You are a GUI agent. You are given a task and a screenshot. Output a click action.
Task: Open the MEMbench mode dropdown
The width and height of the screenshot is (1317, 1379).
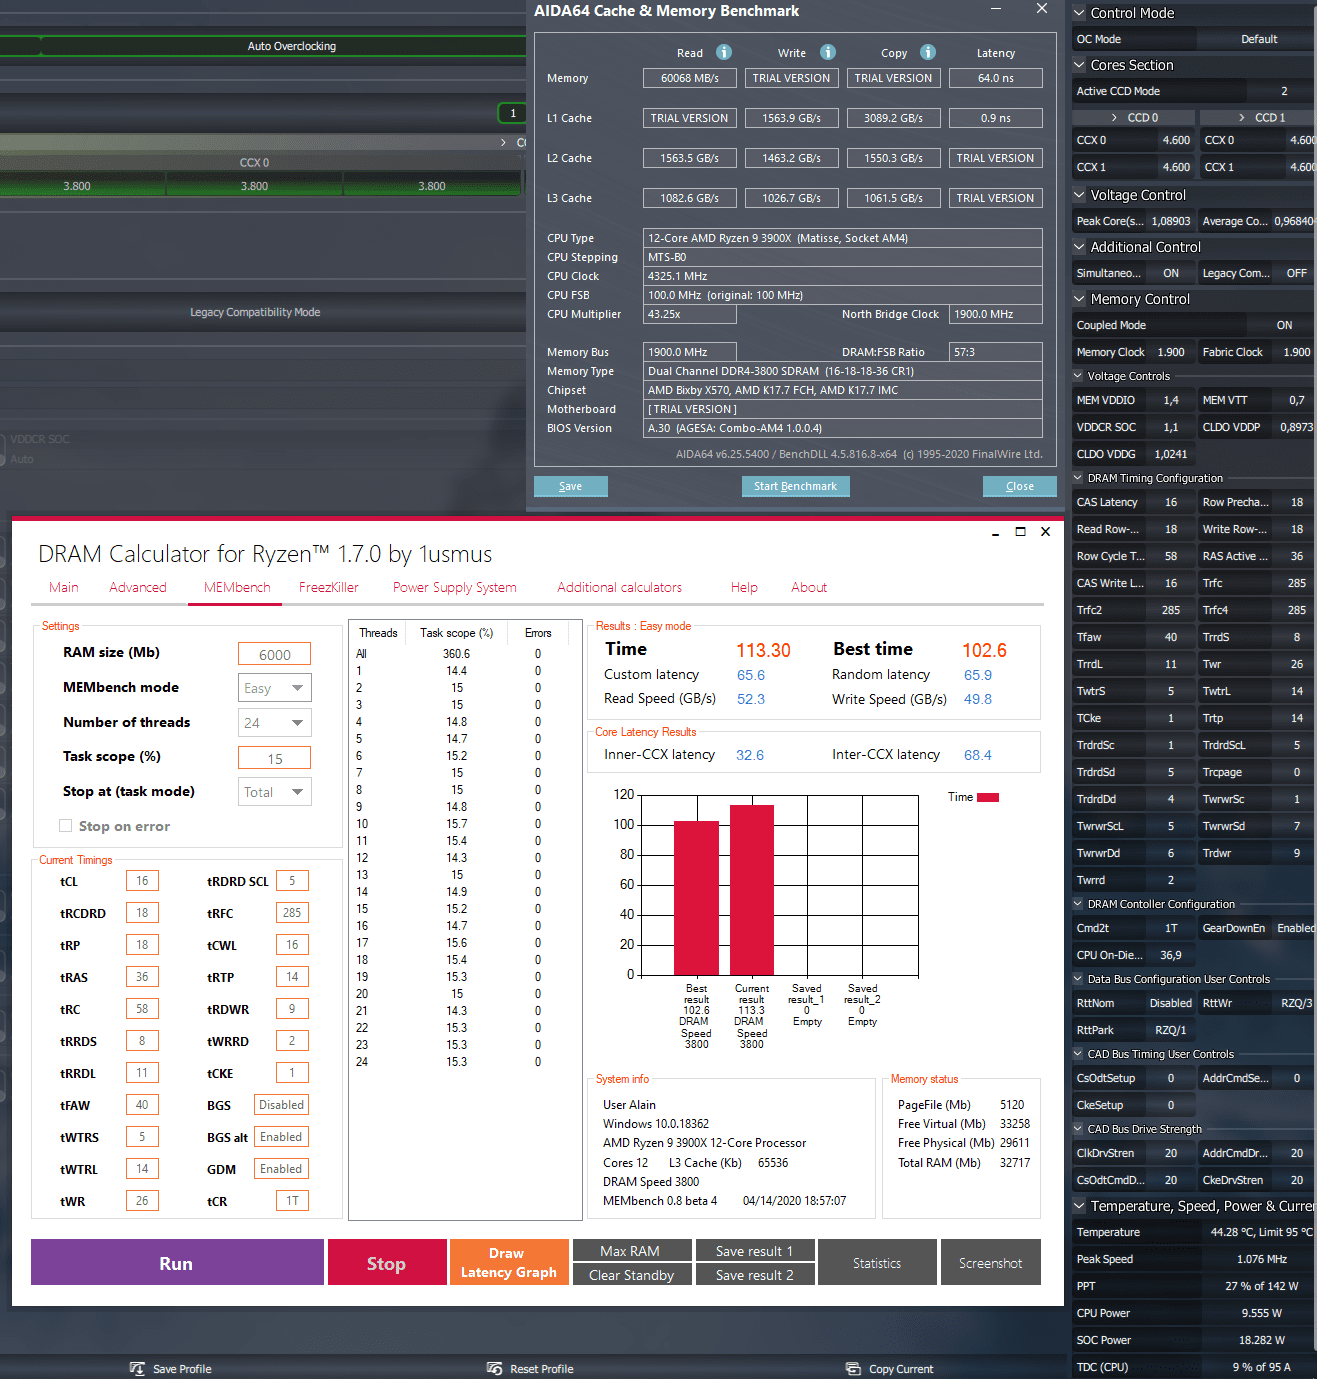click(x=275, y=688)
